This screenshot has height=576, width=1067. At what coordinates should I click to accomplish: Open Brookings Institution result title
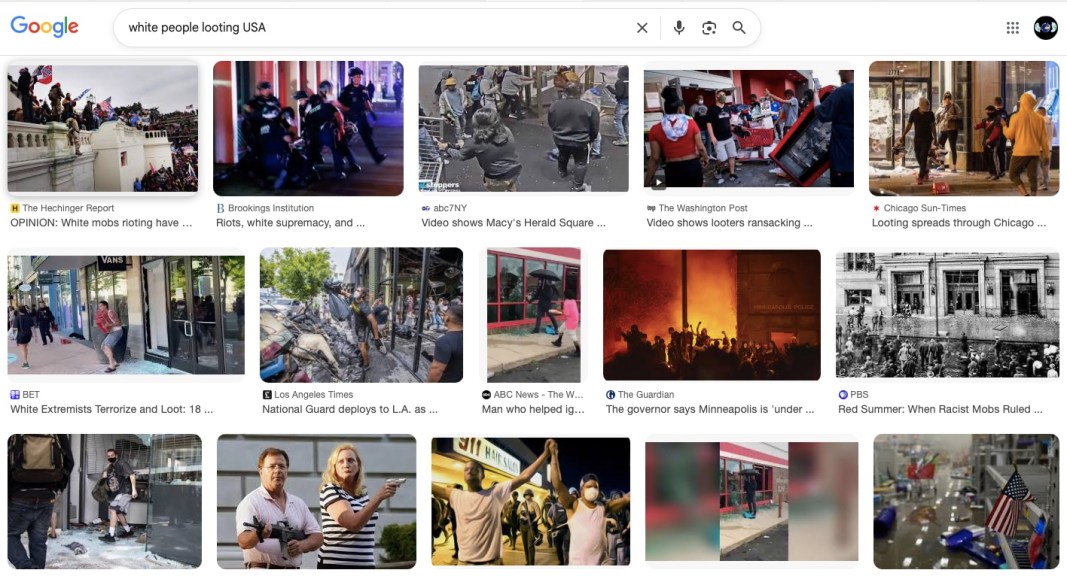(x=290, y=223)
